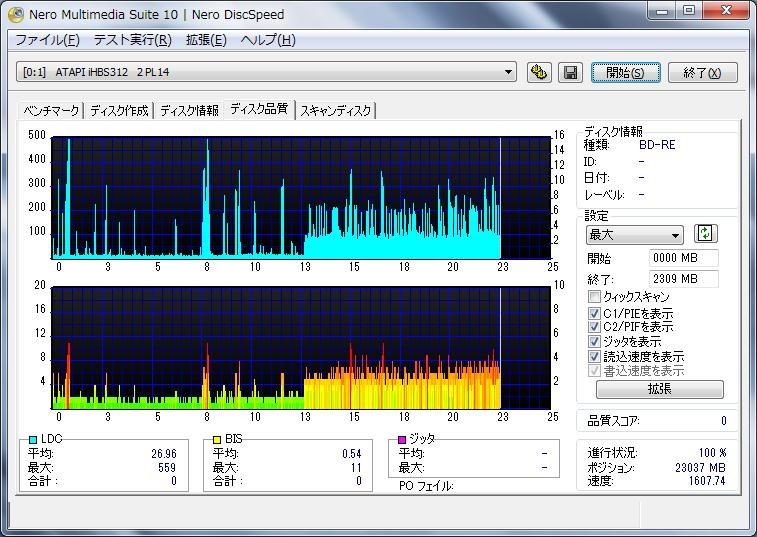Open the テスト実行(R) menu

133,40
